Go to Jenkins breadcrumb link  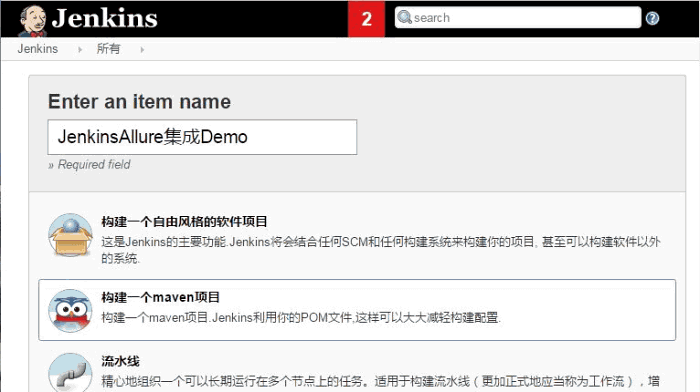tap(38, 49)
